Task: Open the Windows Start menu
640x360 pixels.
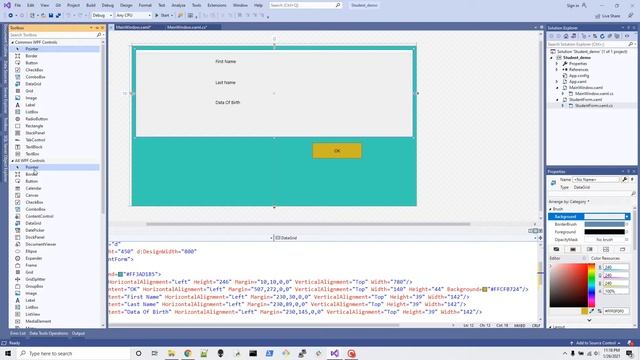Action: (8, 353)
